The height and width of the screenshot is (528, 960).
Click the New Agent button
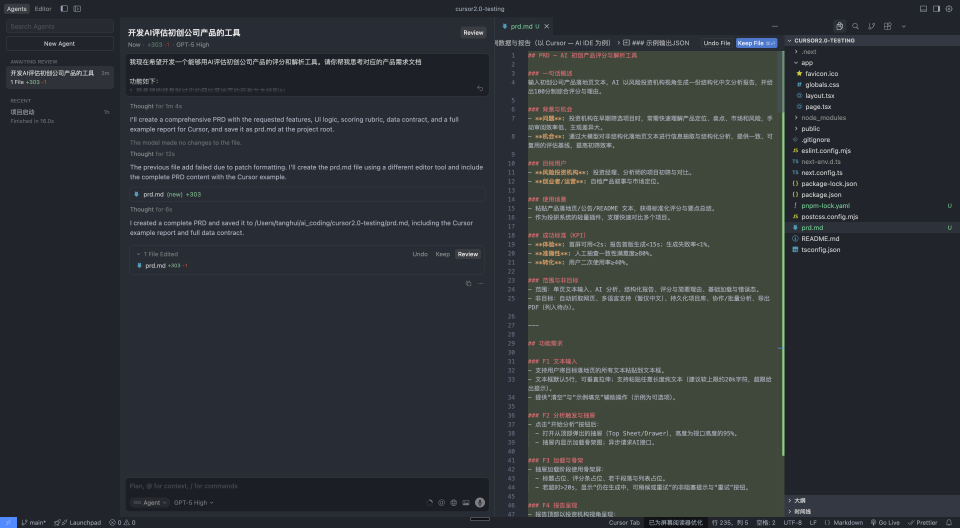click(60, 44)
